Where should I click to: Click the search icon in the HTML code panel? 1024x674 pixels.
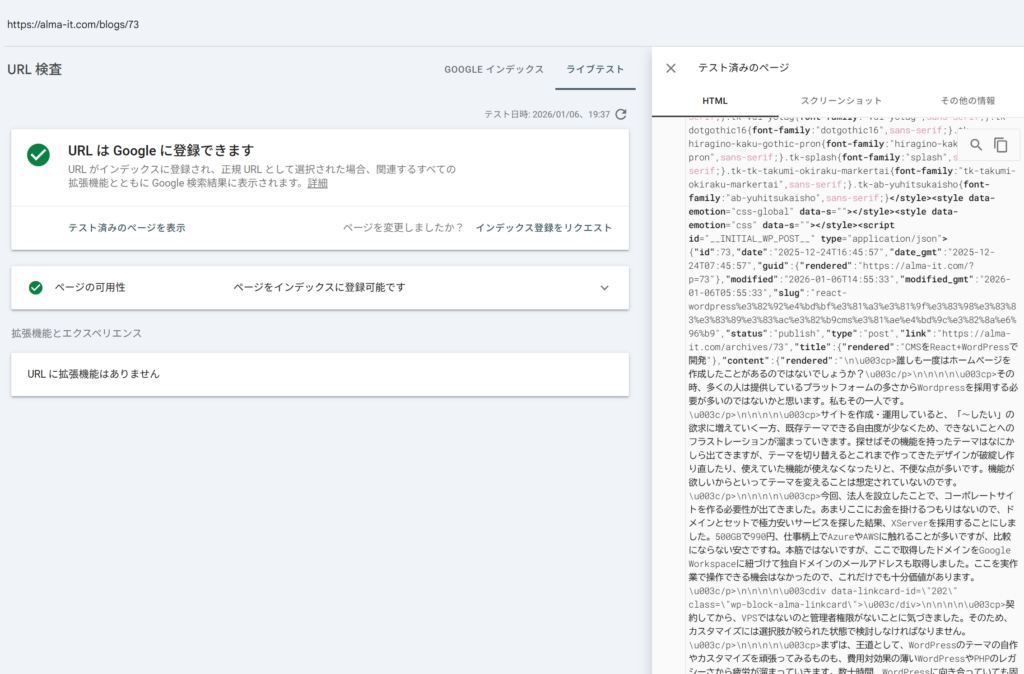976,145
